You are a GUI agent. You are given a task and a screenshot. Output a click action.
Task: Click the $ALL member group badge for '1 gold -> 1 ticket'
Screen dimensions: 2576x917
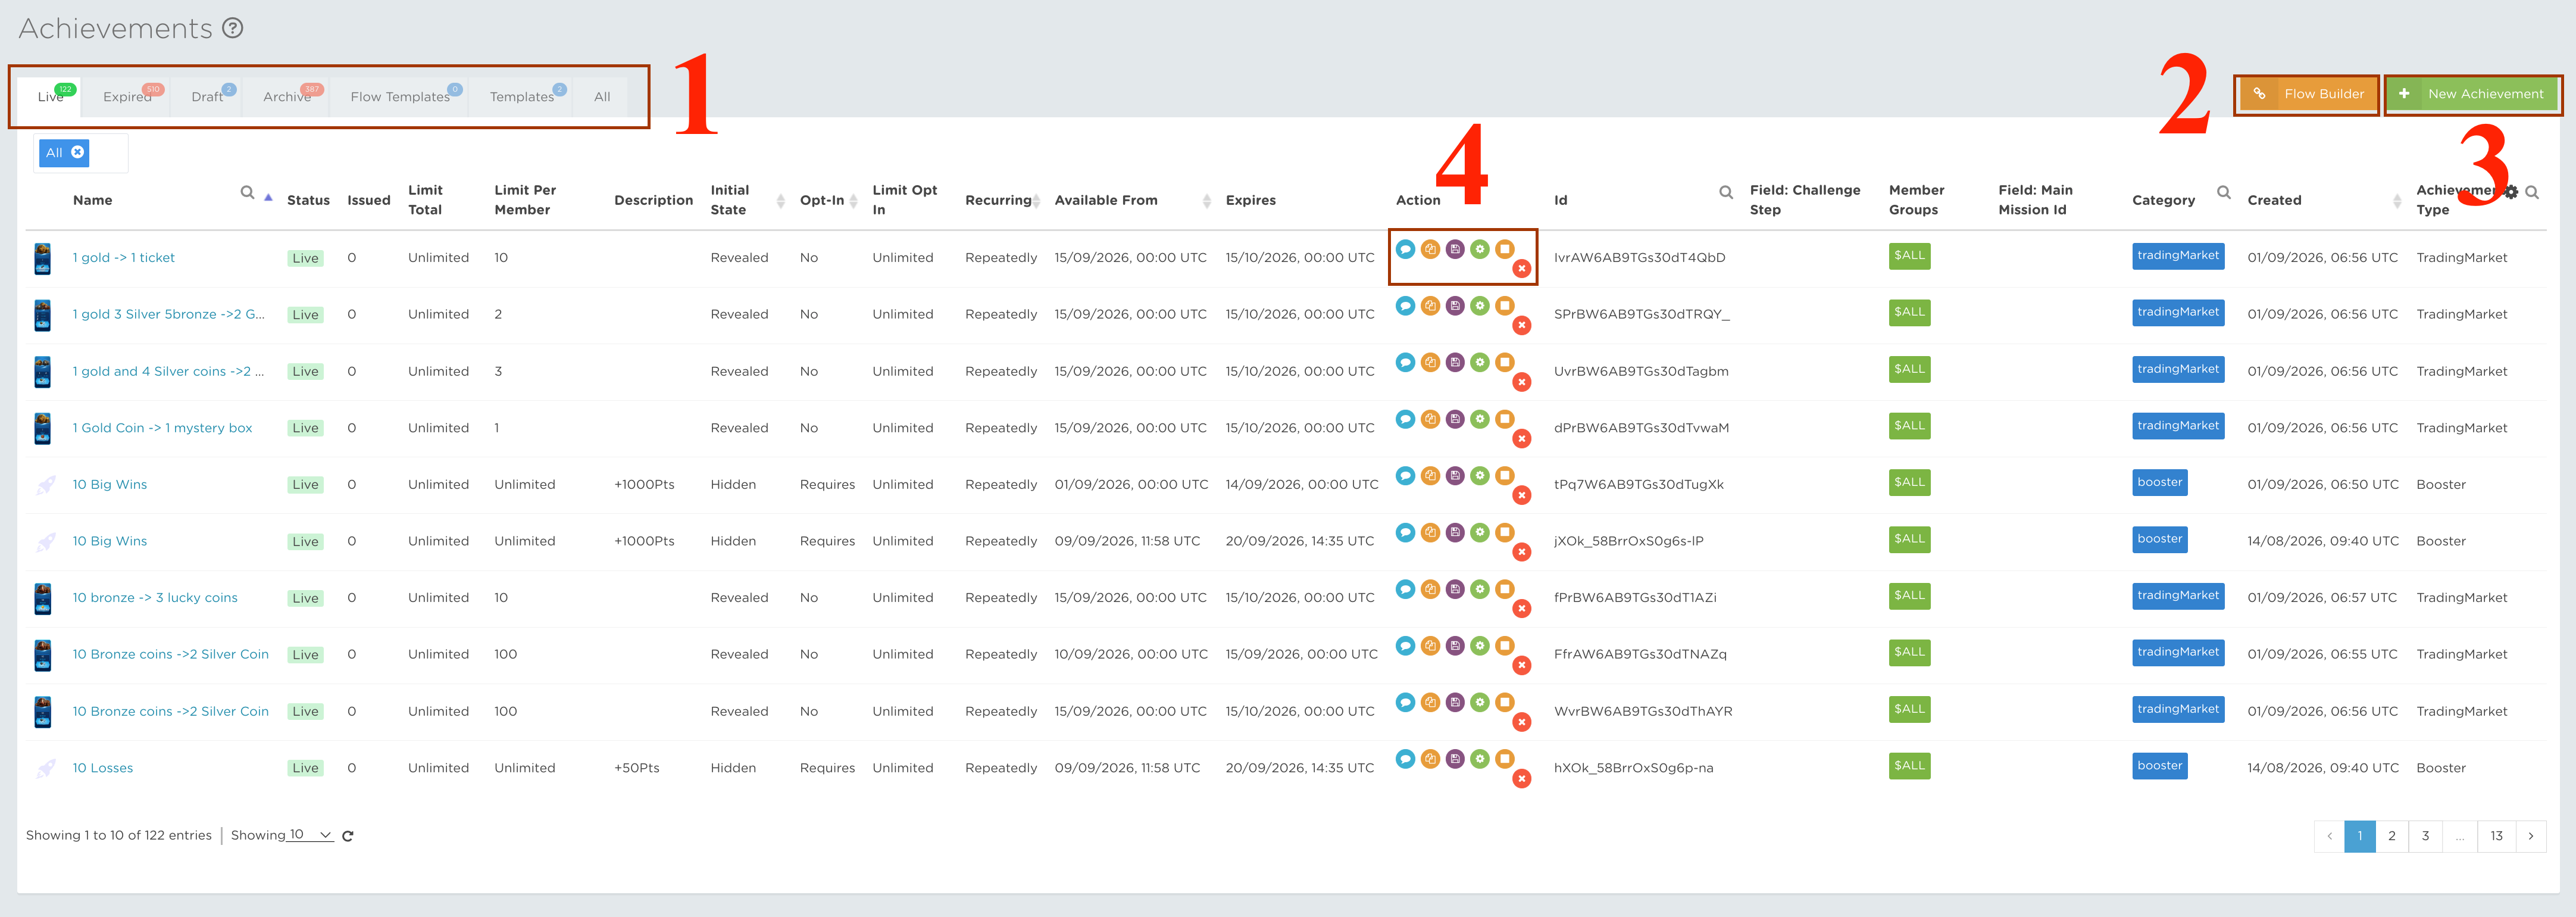tap(1909, 256)
